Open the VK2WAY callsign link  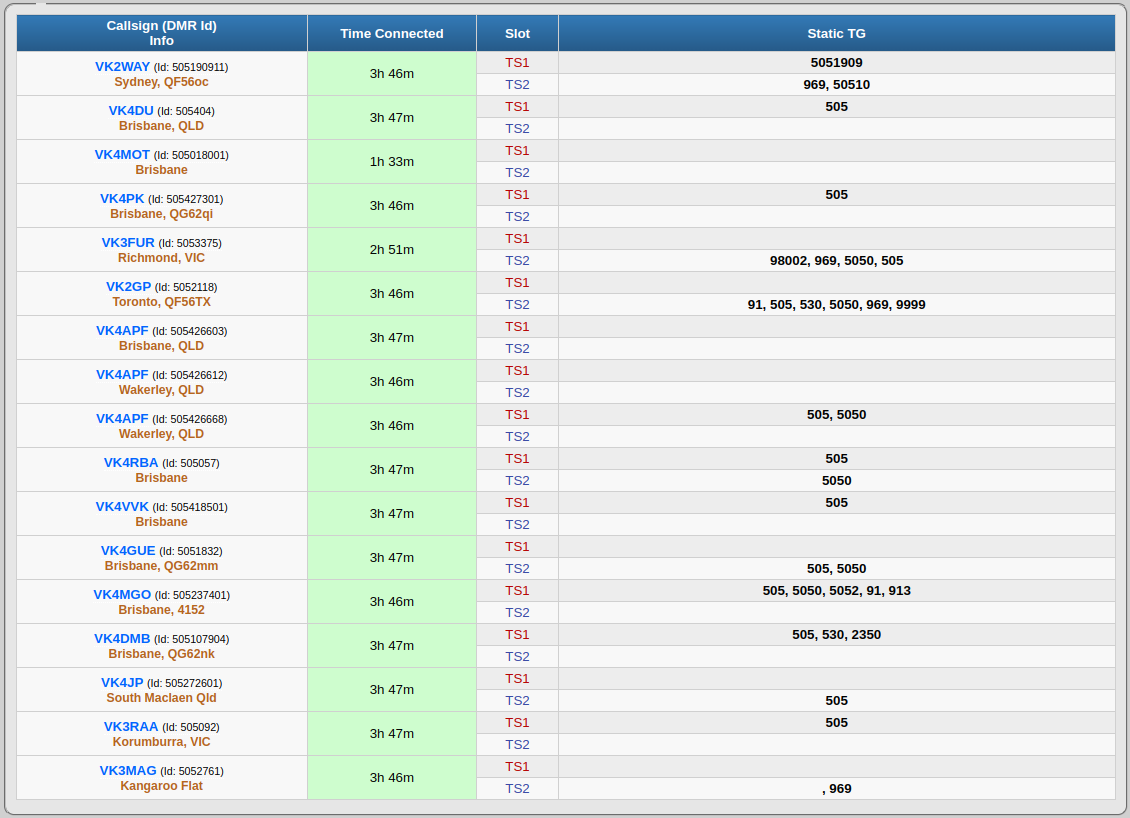click(122, 67)
